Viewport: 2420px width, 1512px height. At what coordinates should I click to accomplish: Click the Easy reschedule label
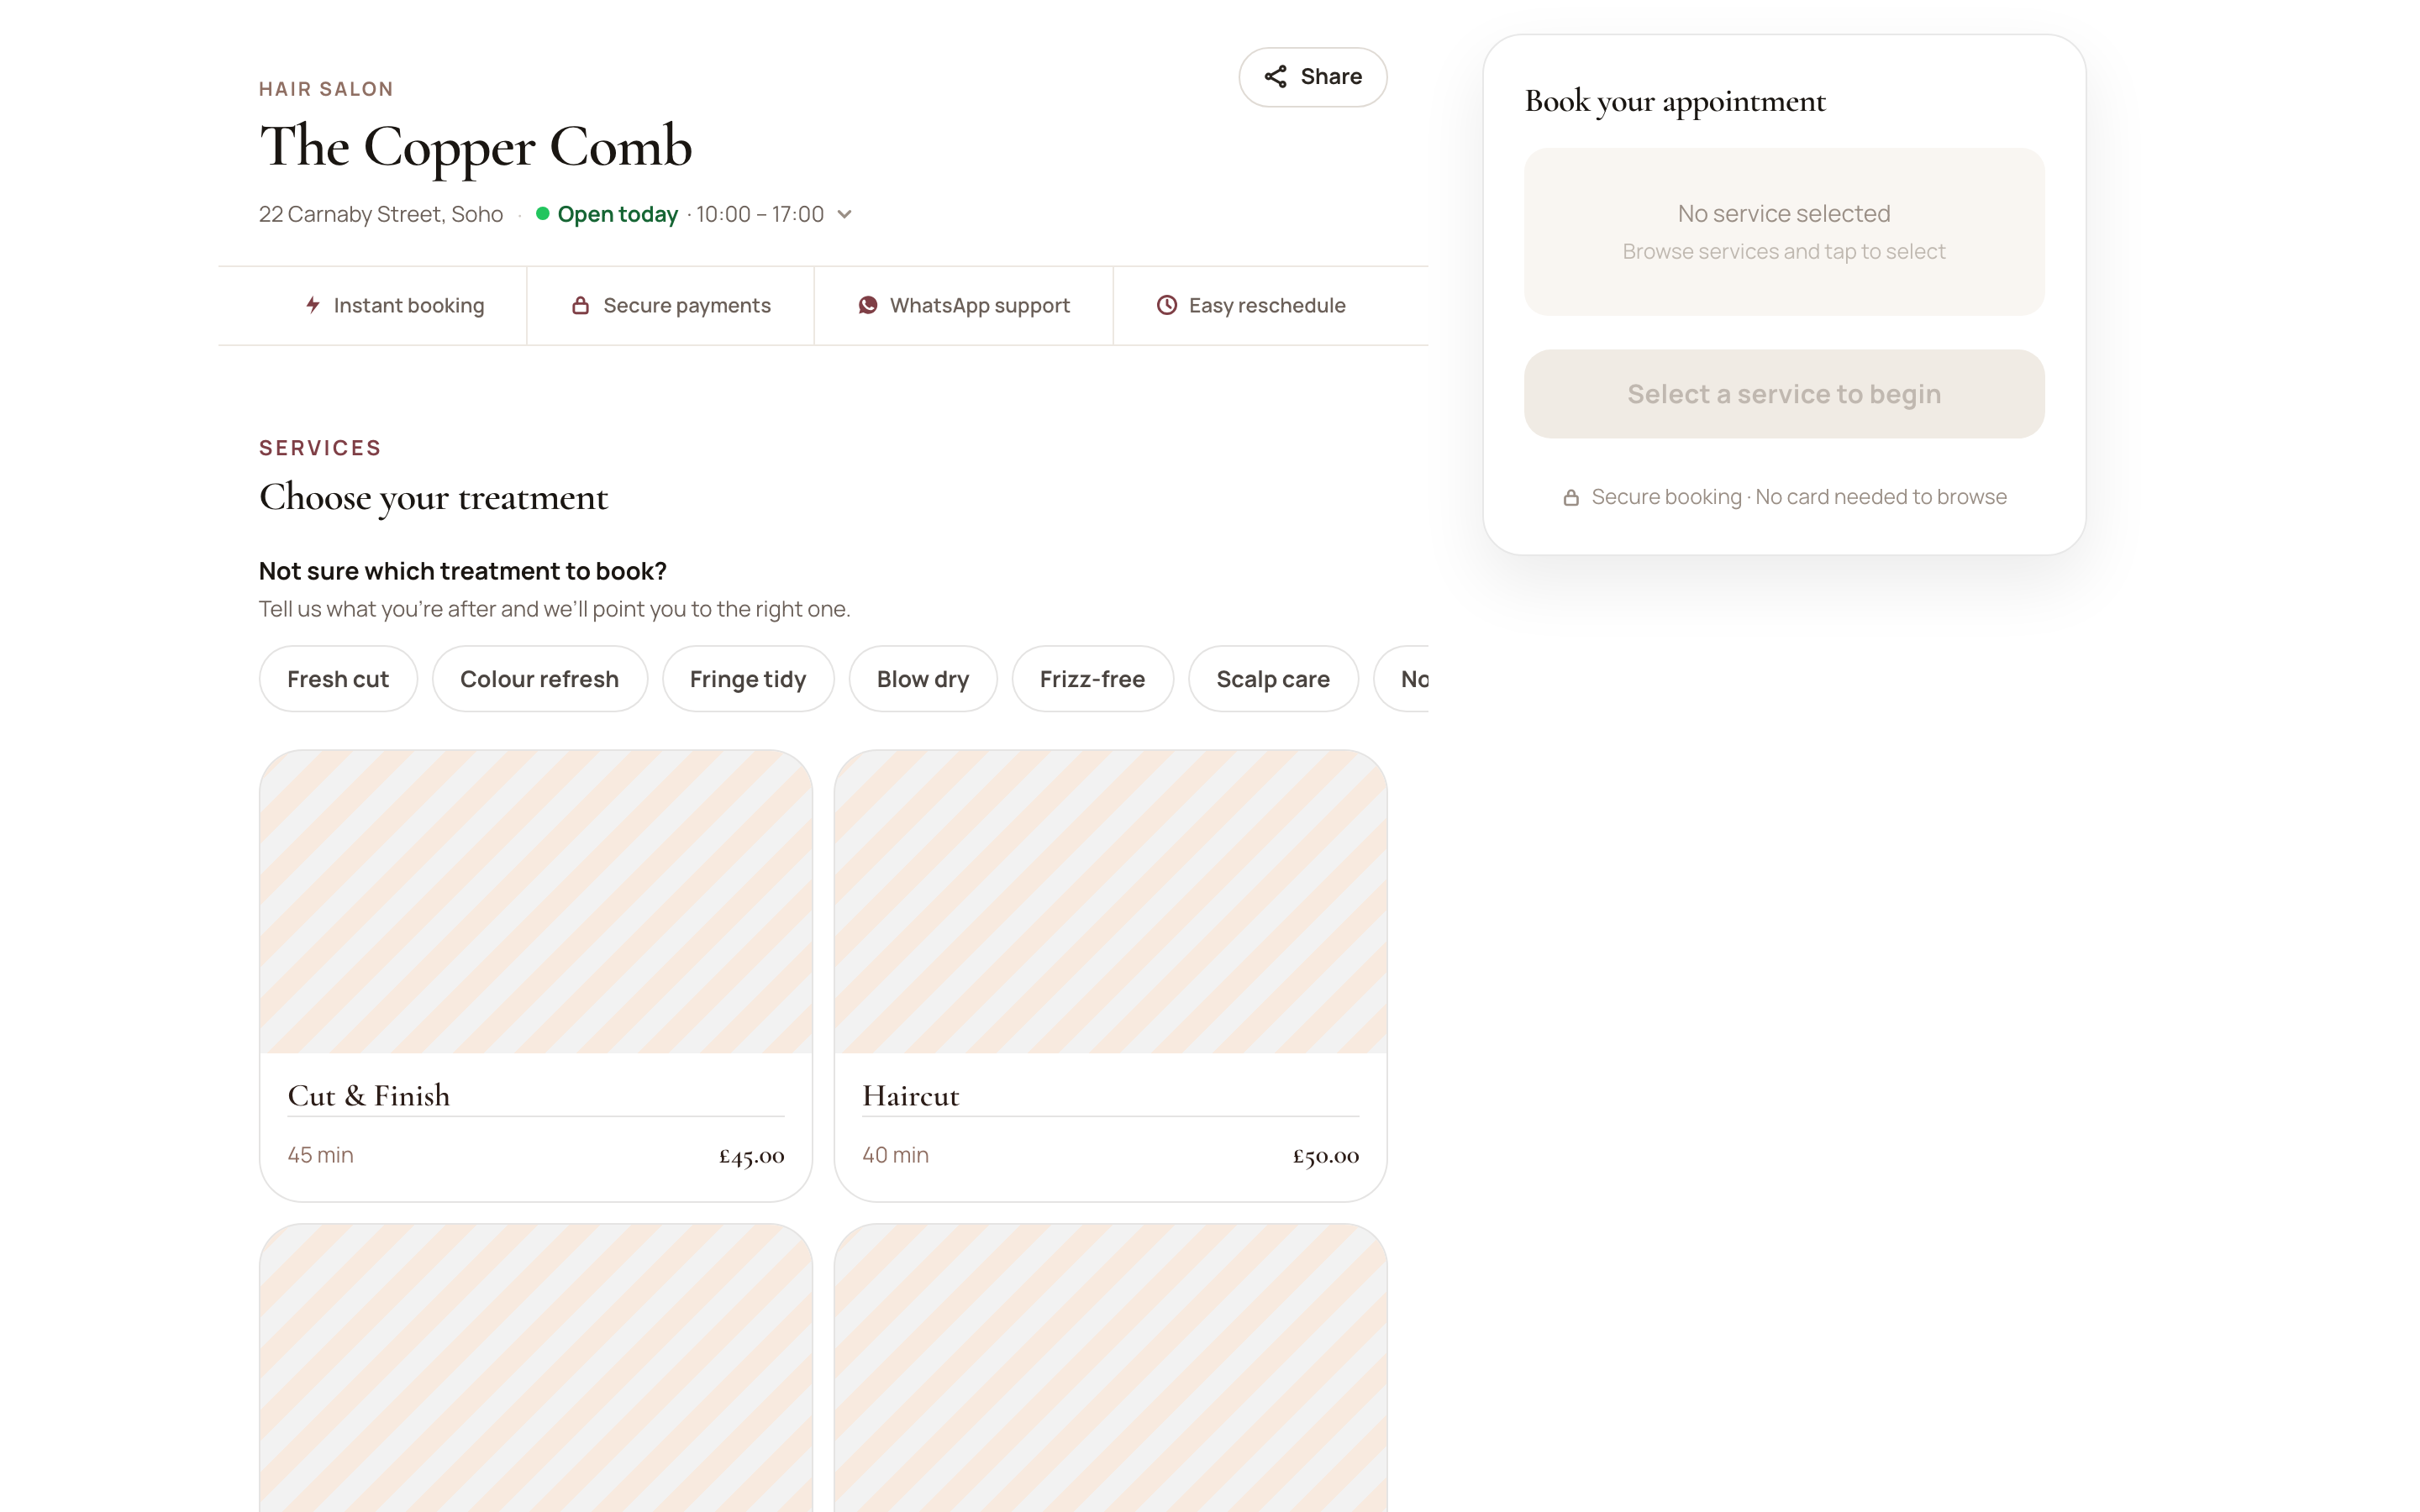1267,305
